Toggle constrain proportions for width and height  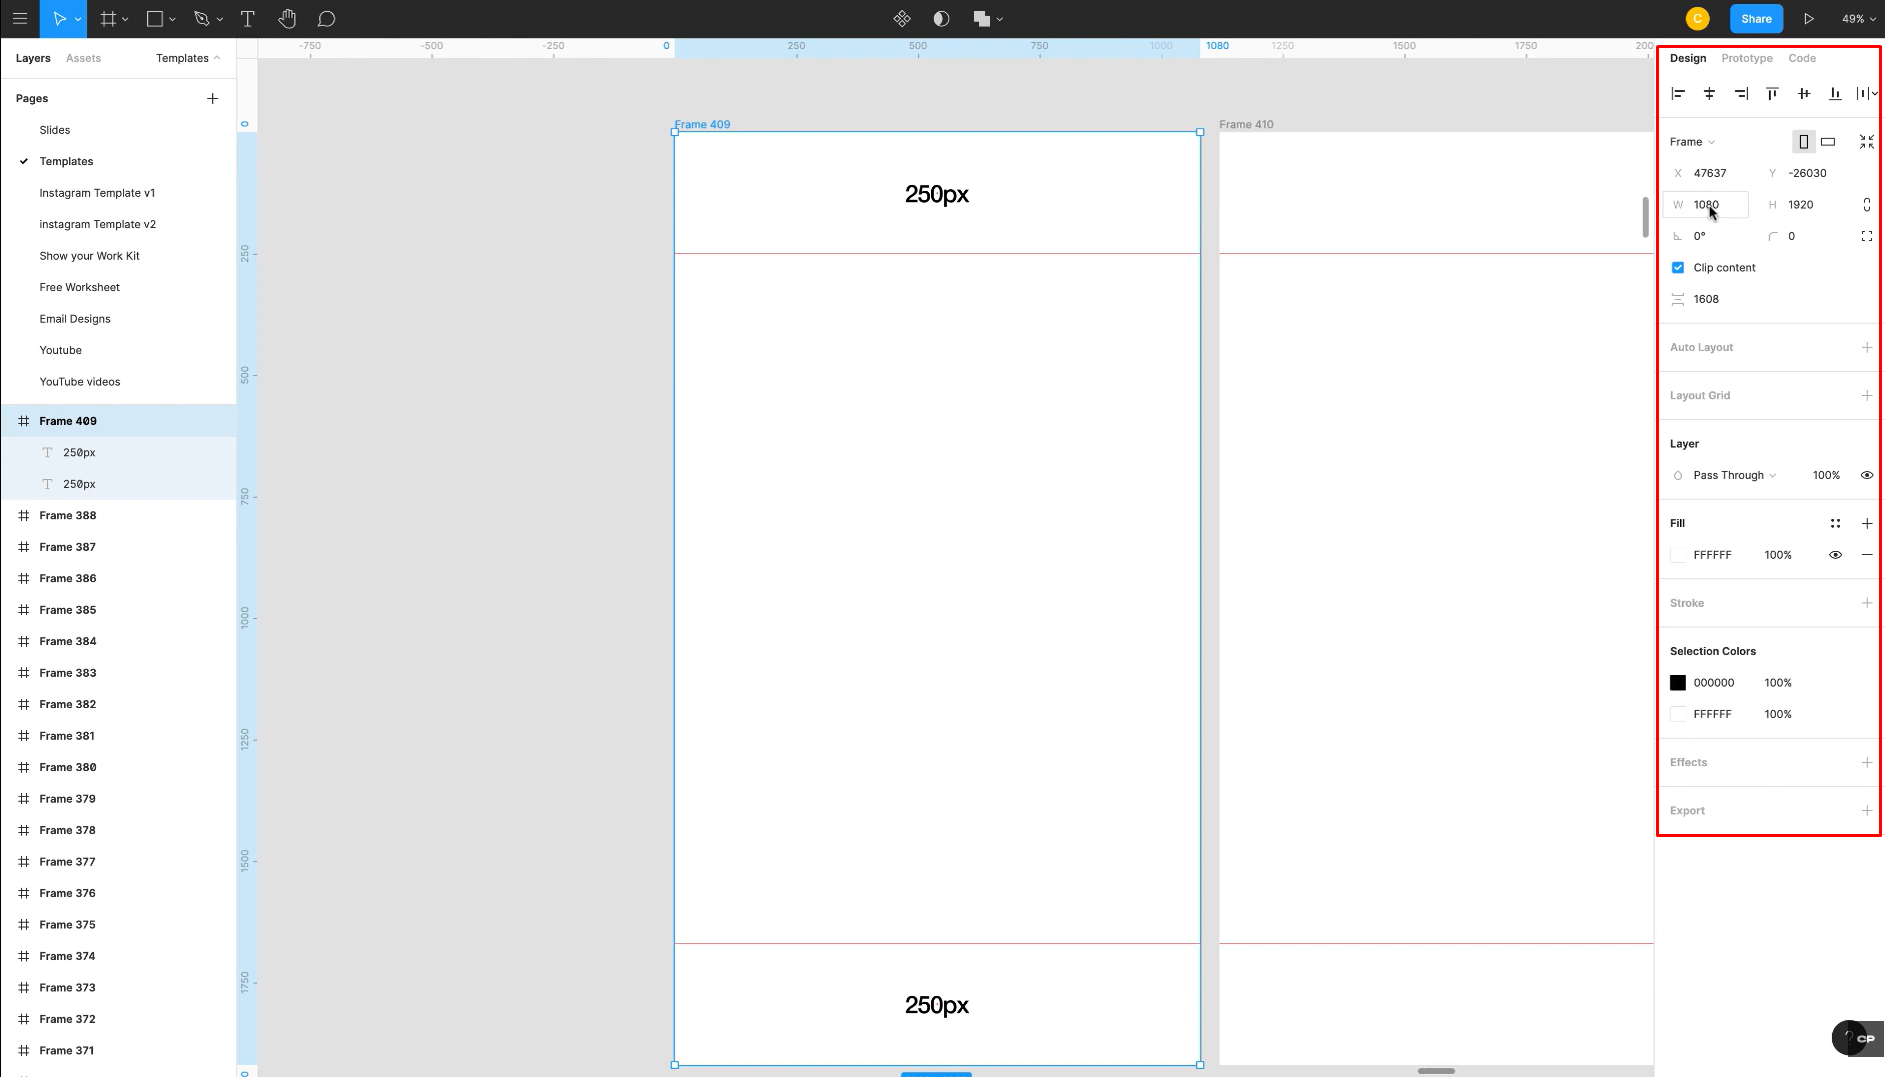coord(1867,204)
